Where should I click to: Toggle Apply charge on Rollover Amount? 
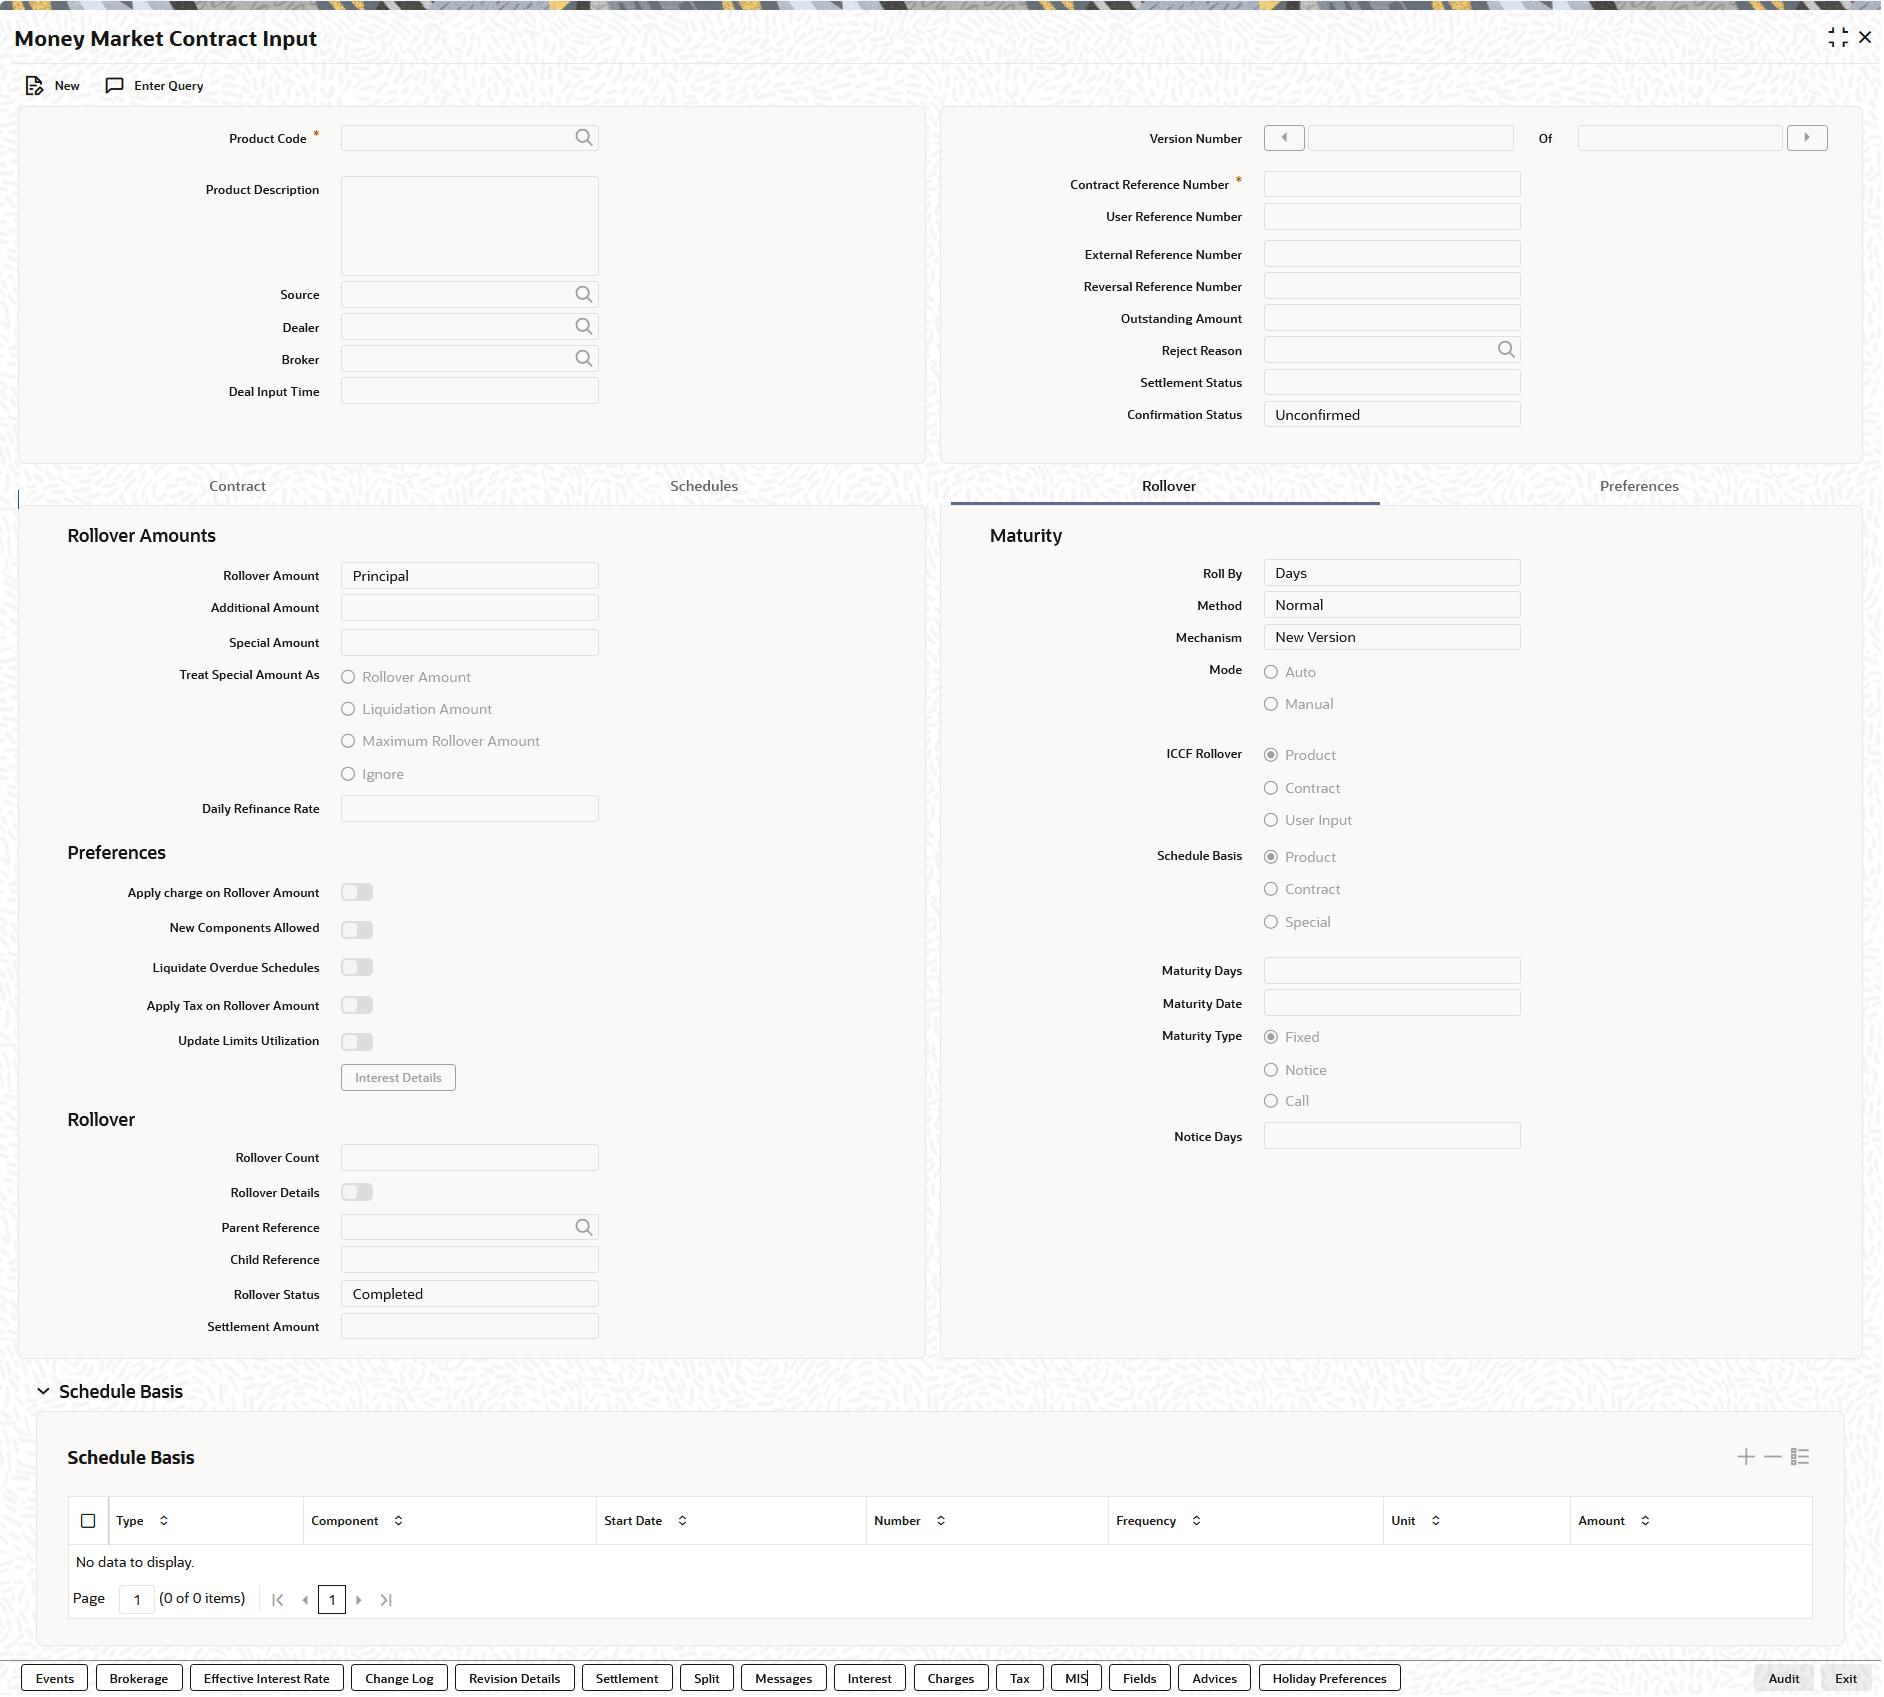pyautogui.click(x=357, y=892)
